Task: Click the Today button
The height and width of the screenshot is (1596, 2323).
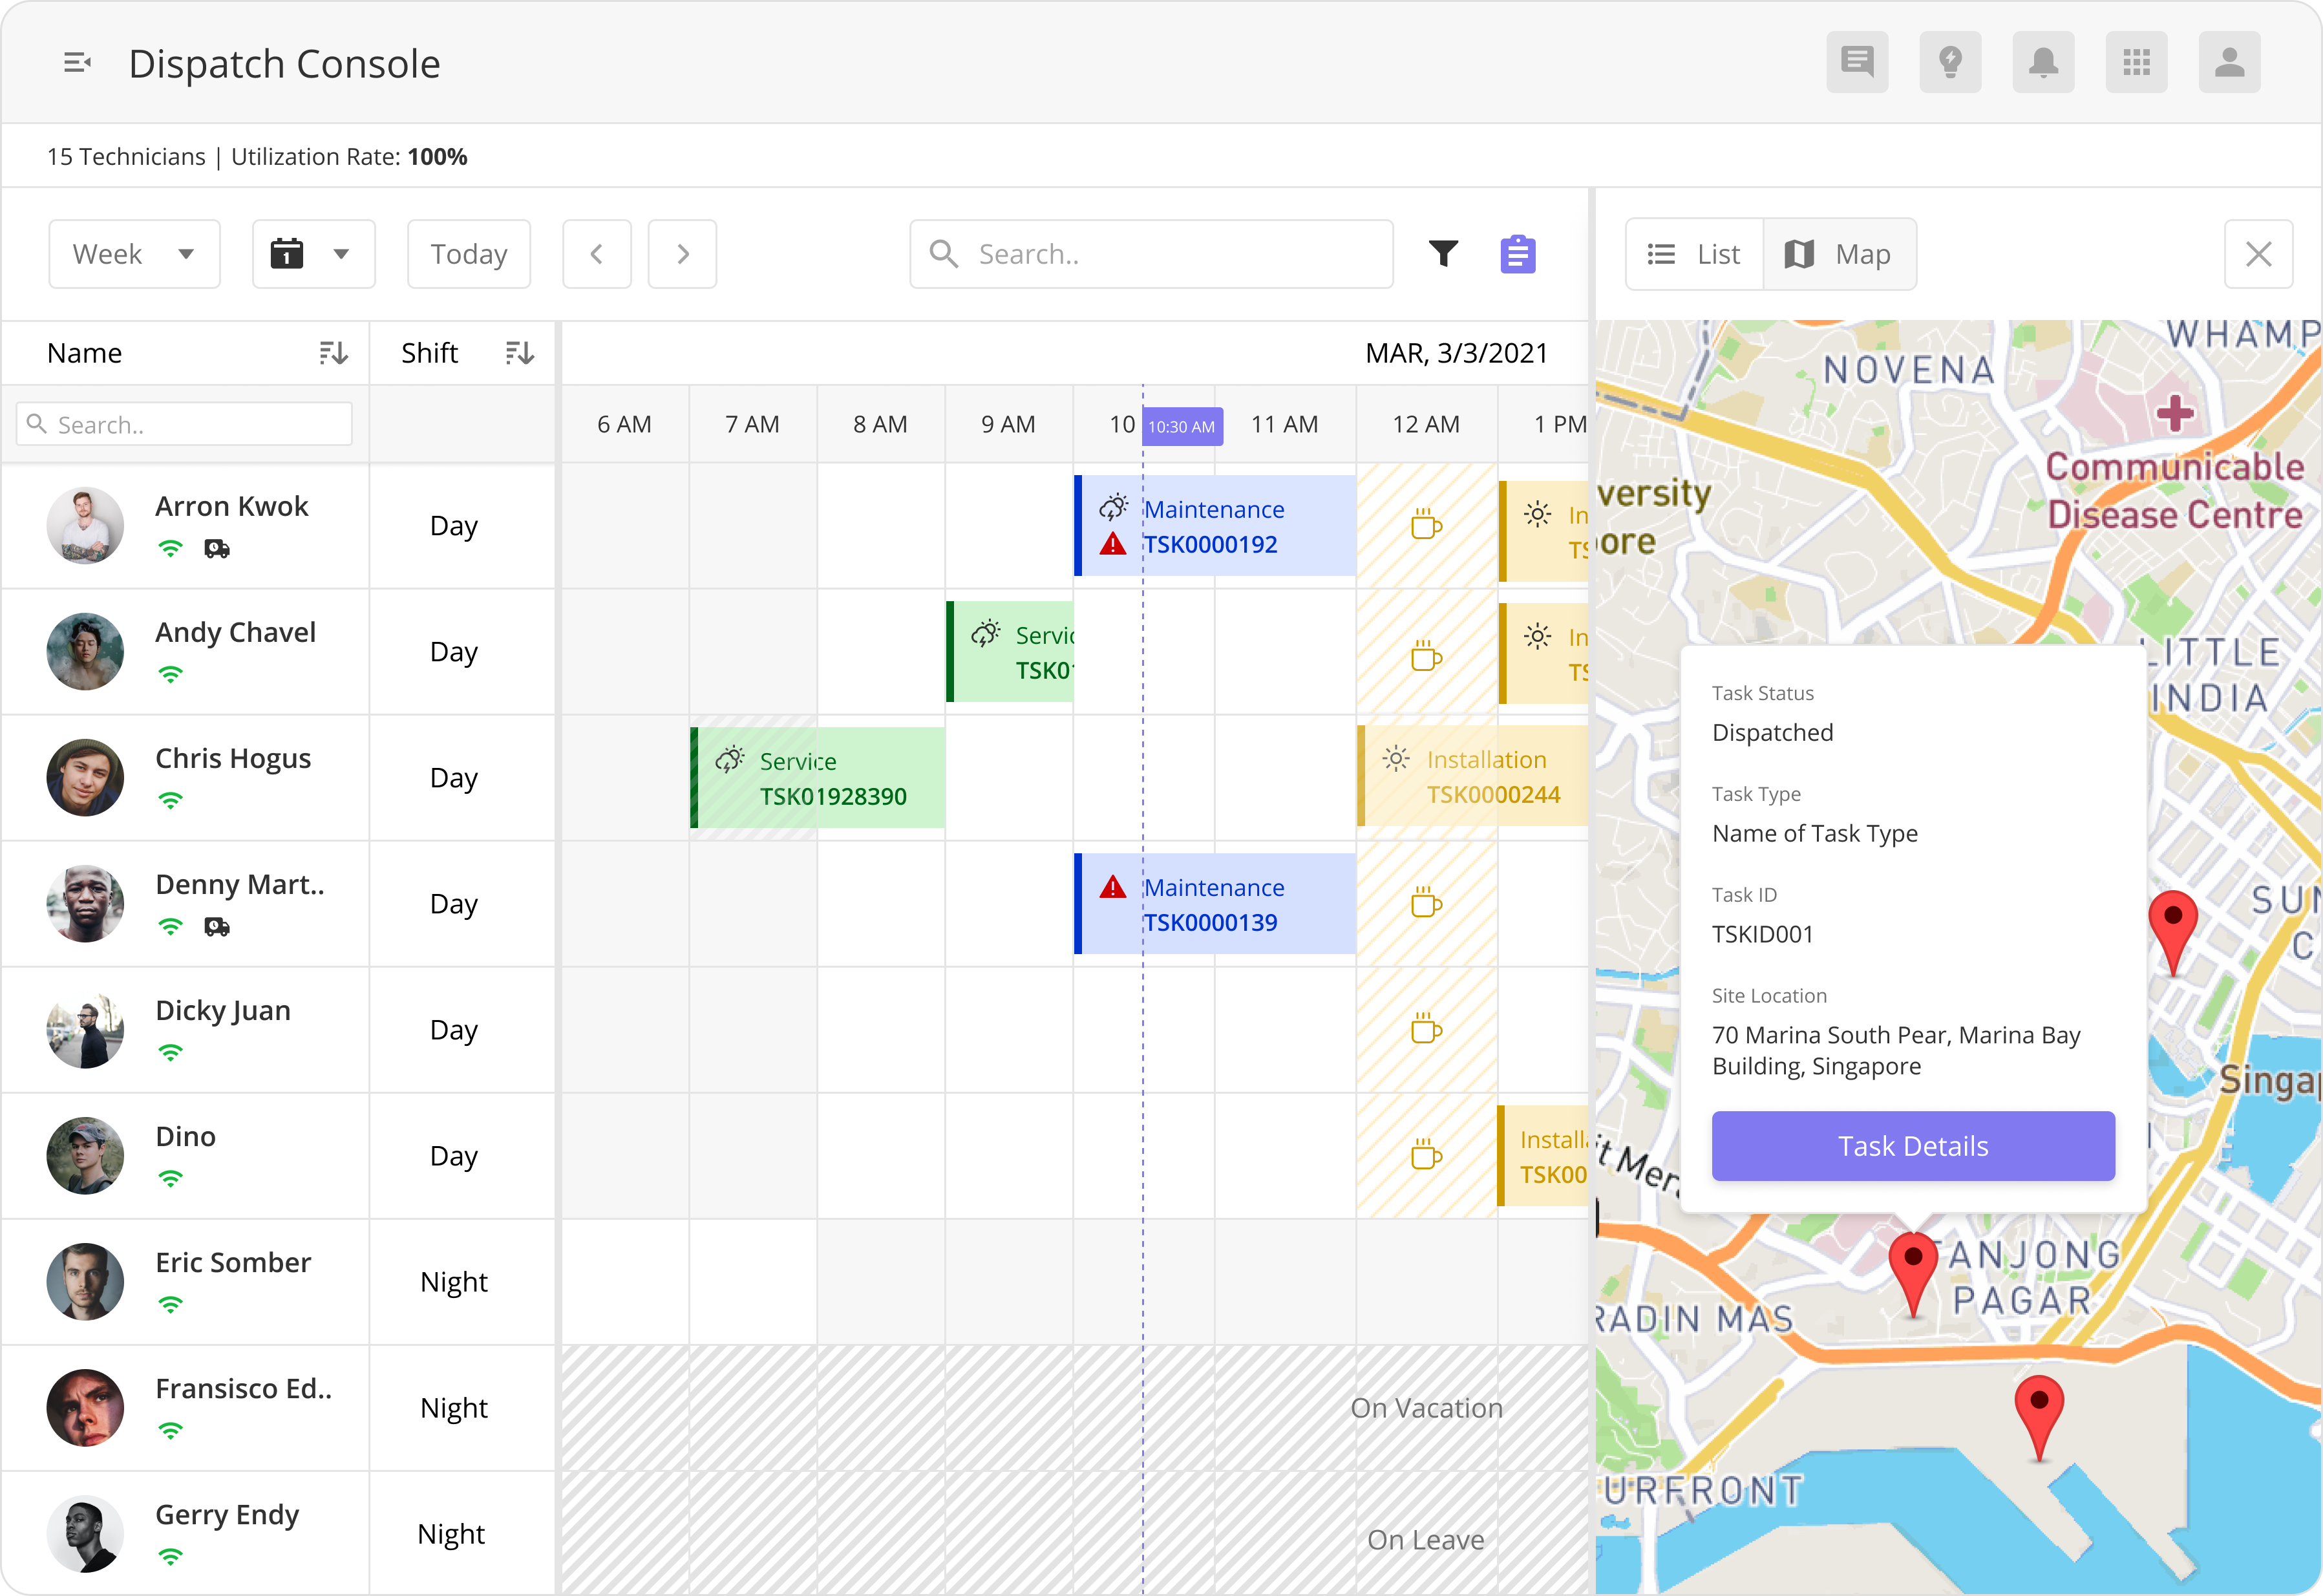Action: click(x=469, y=254)
